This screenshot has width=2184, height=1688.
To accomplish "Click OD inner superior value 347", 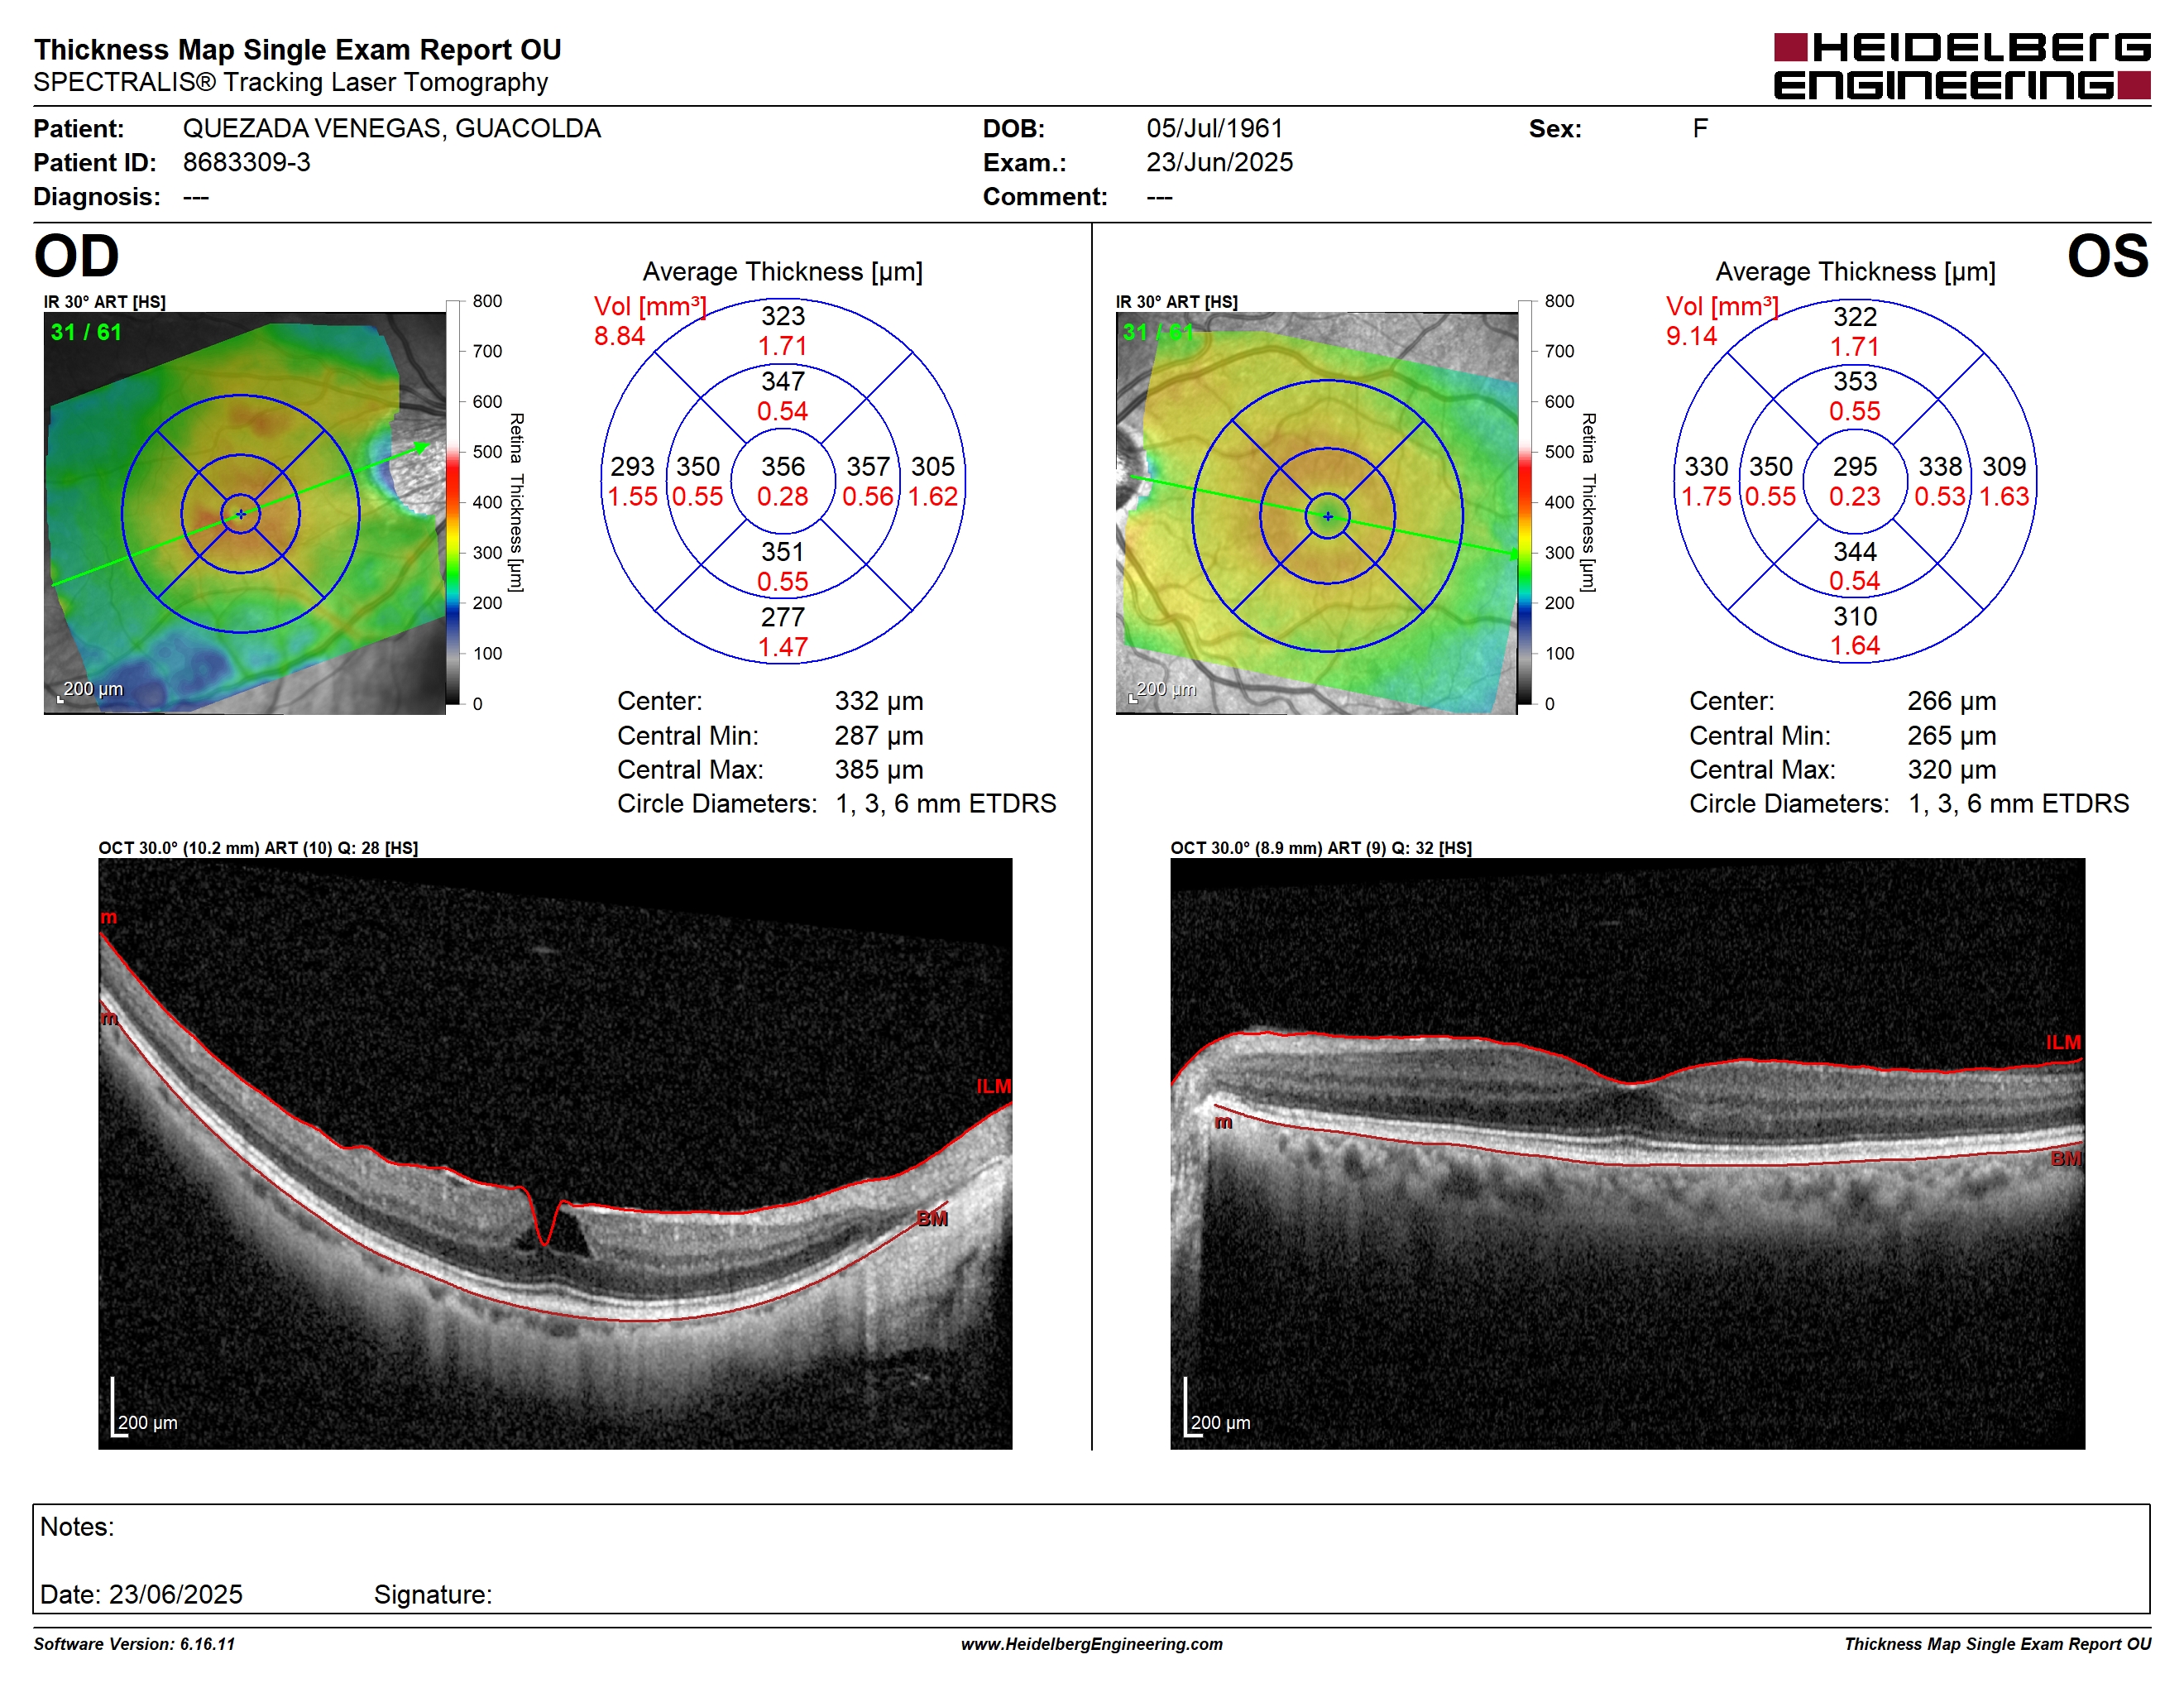I will click(783, 381).
